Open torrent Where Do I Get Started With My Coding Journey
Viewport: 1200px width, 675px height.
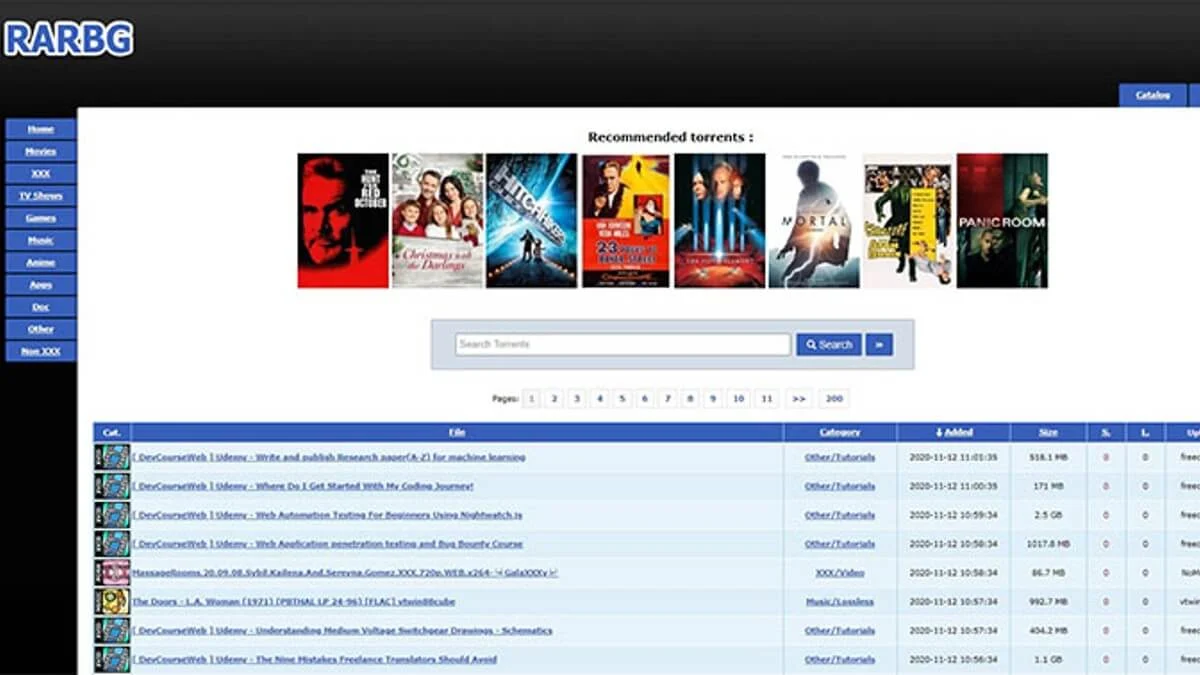[303, 486]
